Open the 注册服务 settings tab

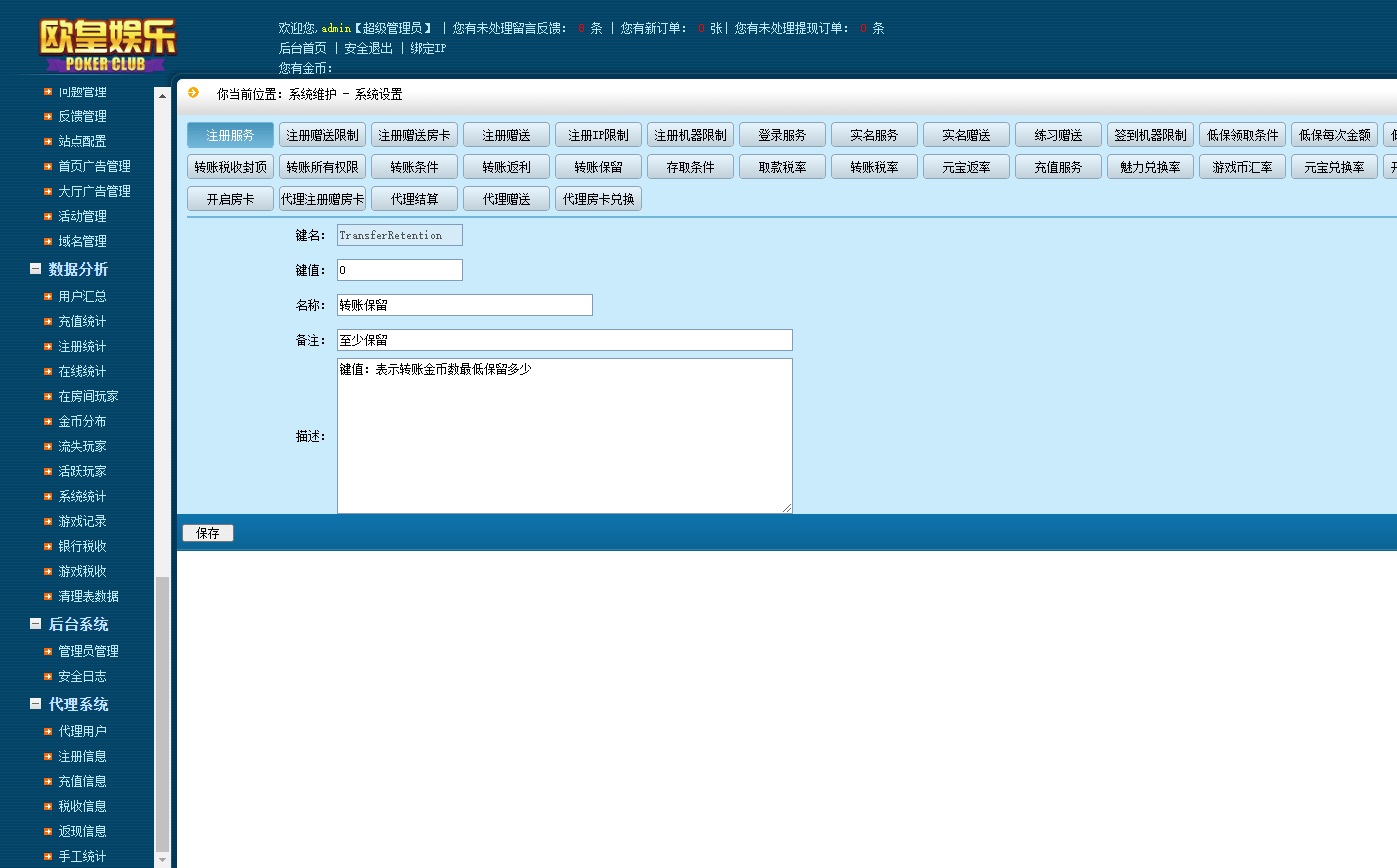coord(230,135)
